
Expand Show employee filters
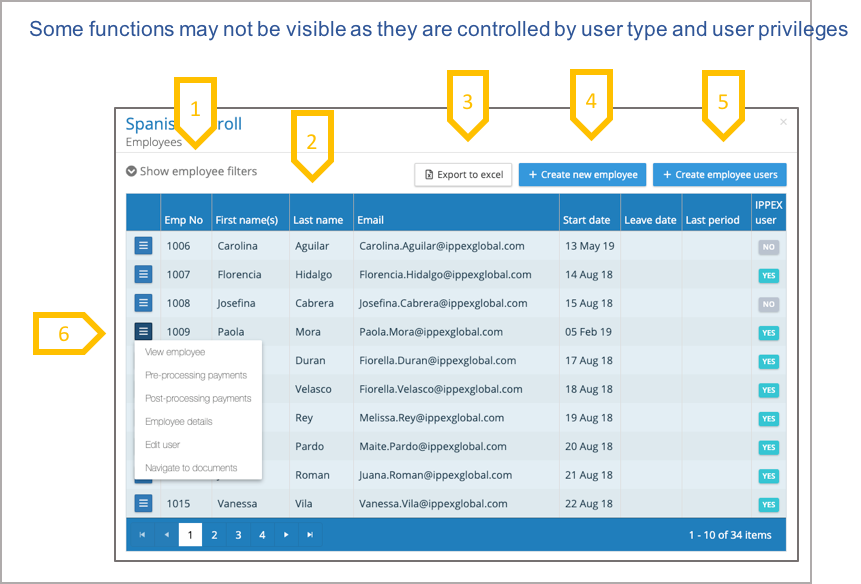tap(191, 172)
